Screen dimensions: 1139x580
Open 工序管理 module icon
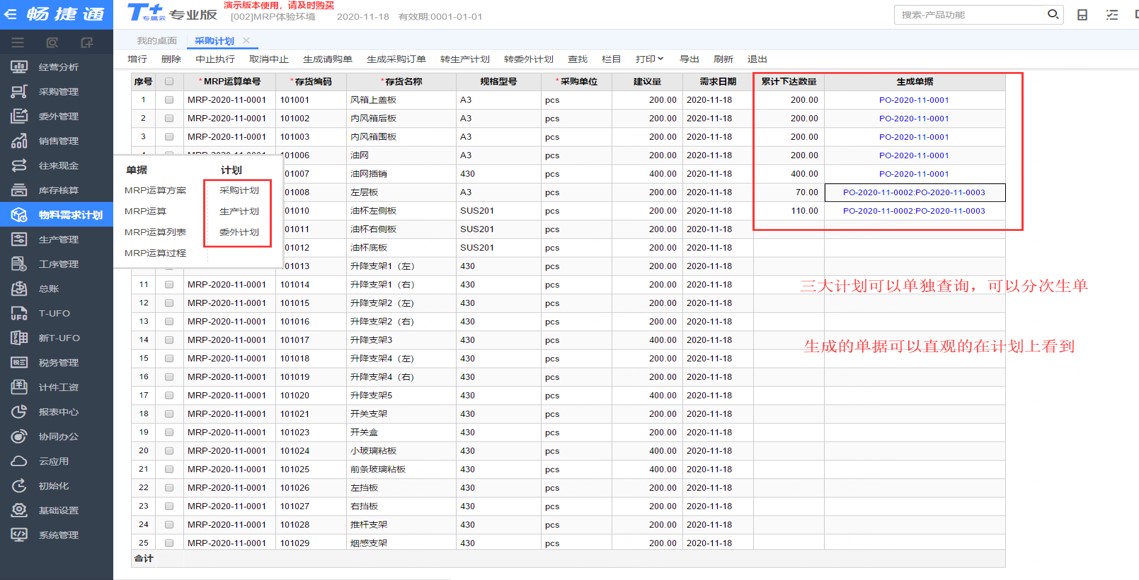(x=20, y=264)
